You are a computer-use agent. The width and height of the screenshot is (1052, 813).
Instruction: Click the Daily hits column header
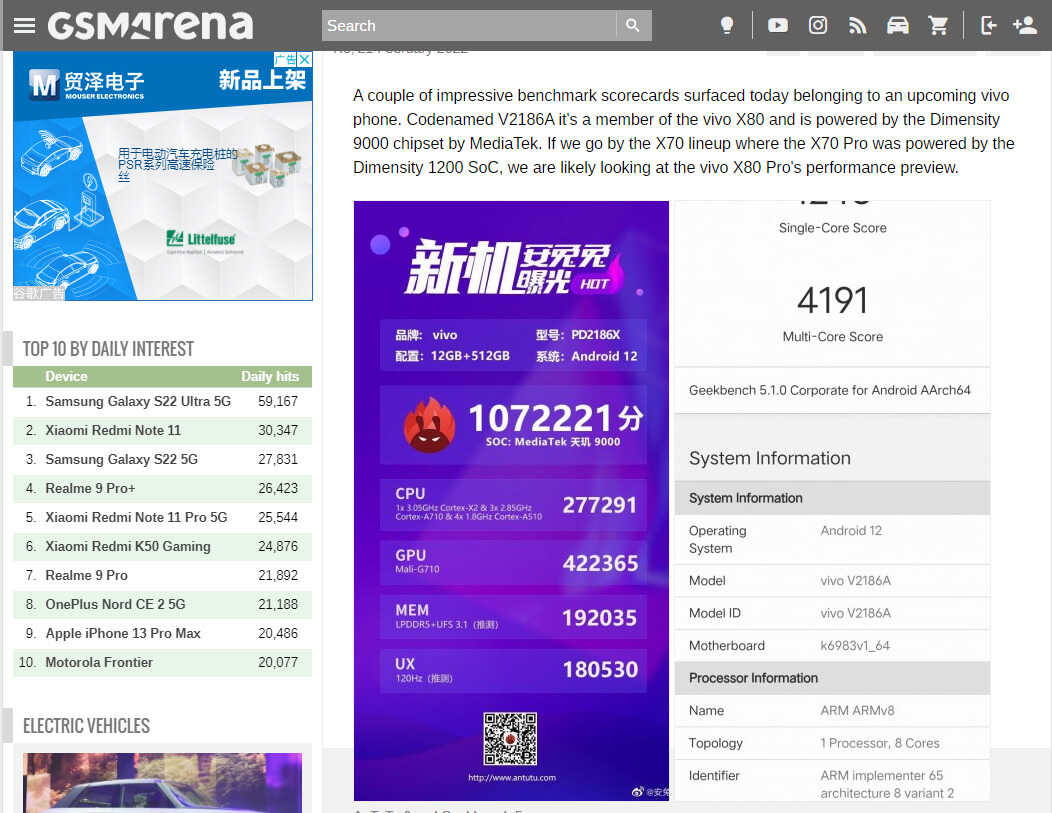pyautogui.click(x=270, y=376)
